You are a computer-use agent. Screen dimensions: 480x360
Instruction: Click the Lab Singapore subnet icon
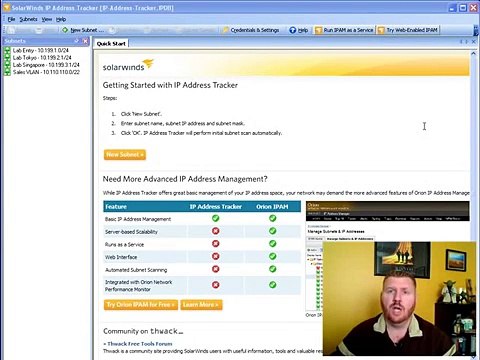[7, 65]
